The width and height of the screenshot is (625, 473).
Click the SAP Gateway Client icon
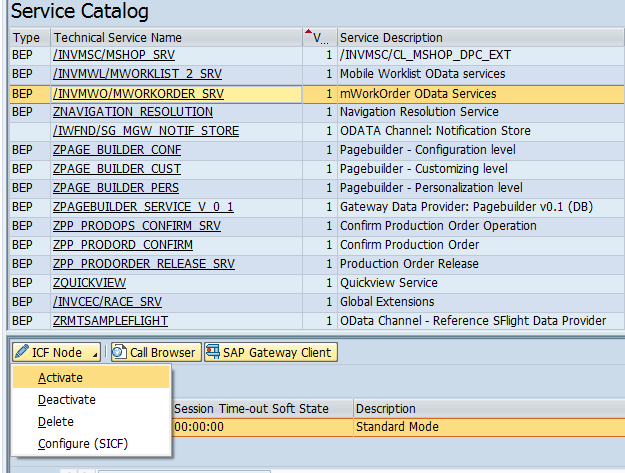coord(214,352)
